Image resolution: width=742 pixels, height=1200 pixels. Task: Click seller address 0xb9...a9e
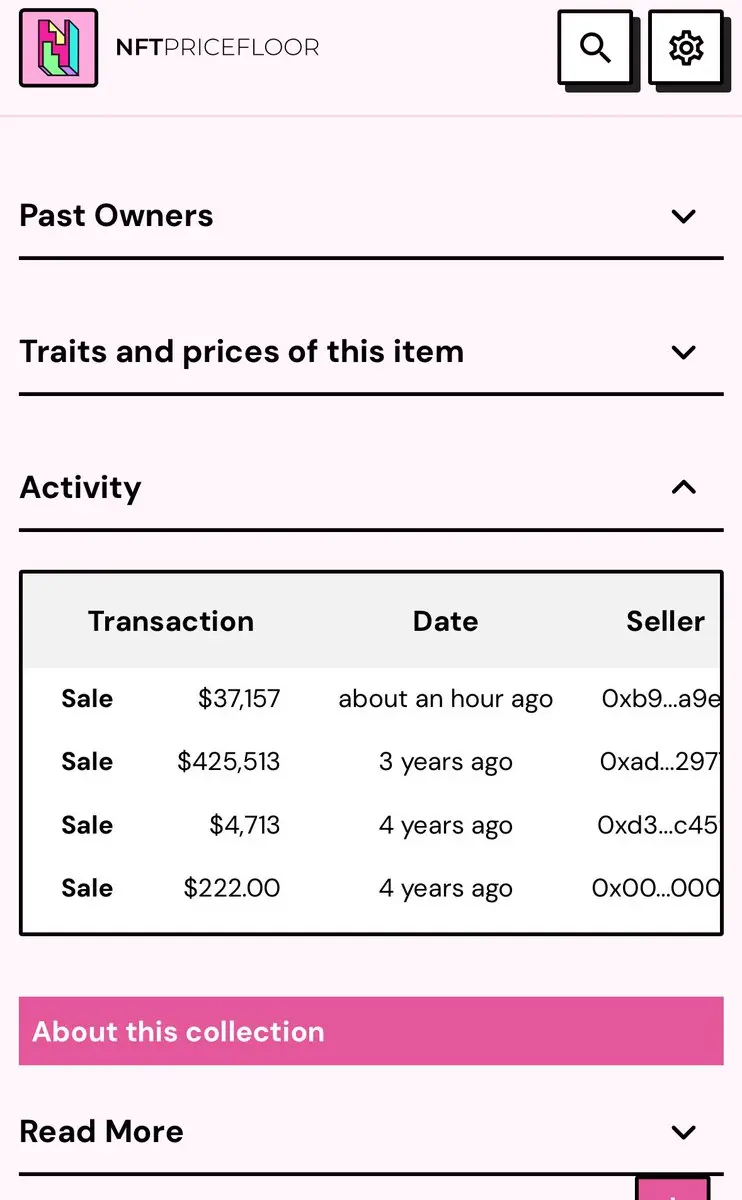click(660, 699)
